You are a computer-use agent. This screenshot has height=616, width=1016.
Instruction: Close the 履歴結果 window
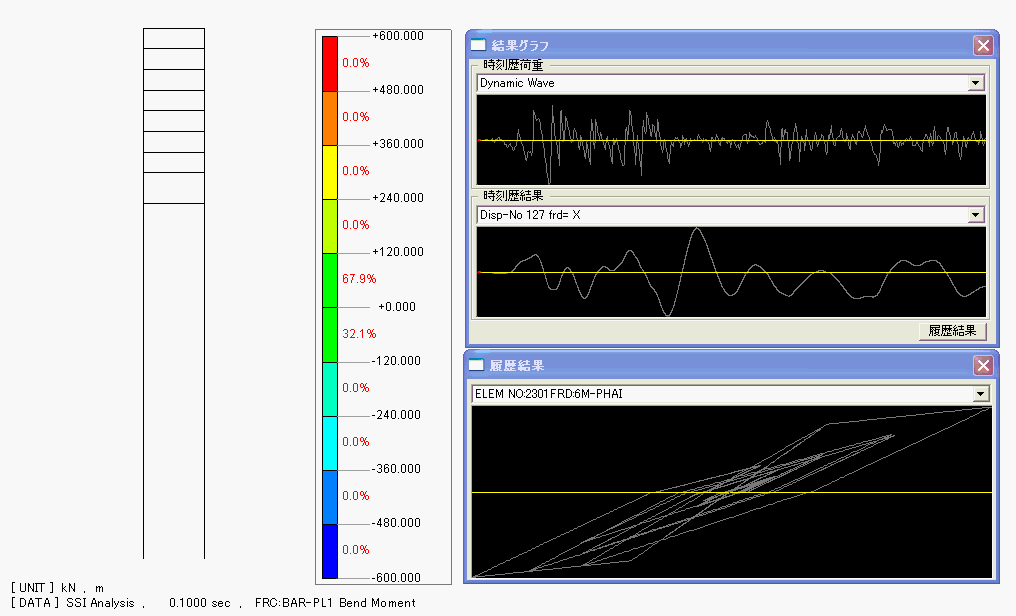[x=983, y=365]
